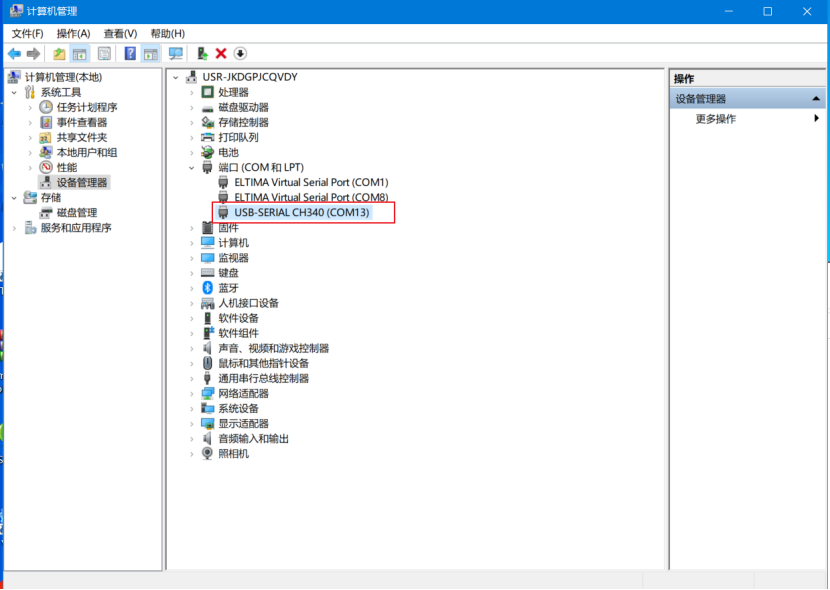This screenshot has width=830, height=590.
Task: Toggle the show/hide console tree toolbar button
Action: pos(80,53)
